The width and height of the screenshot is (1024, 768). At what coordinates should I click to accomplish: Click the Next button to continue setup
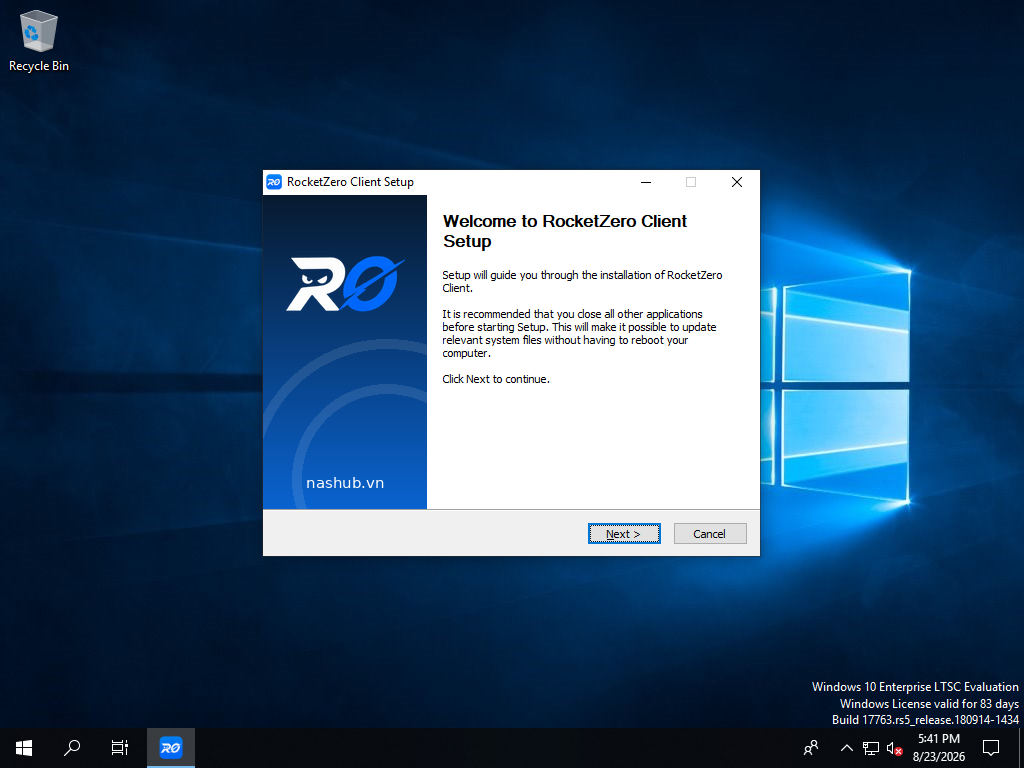[624, 534]
